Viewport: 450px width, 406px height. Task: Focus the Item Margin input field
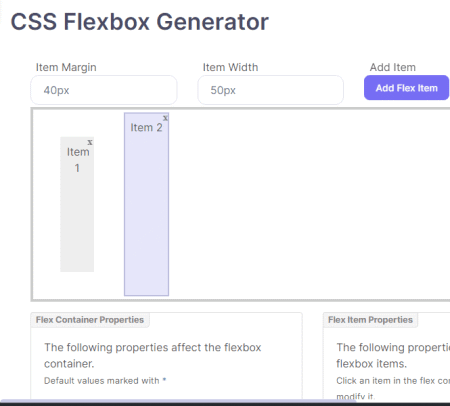tap(104, 90)
